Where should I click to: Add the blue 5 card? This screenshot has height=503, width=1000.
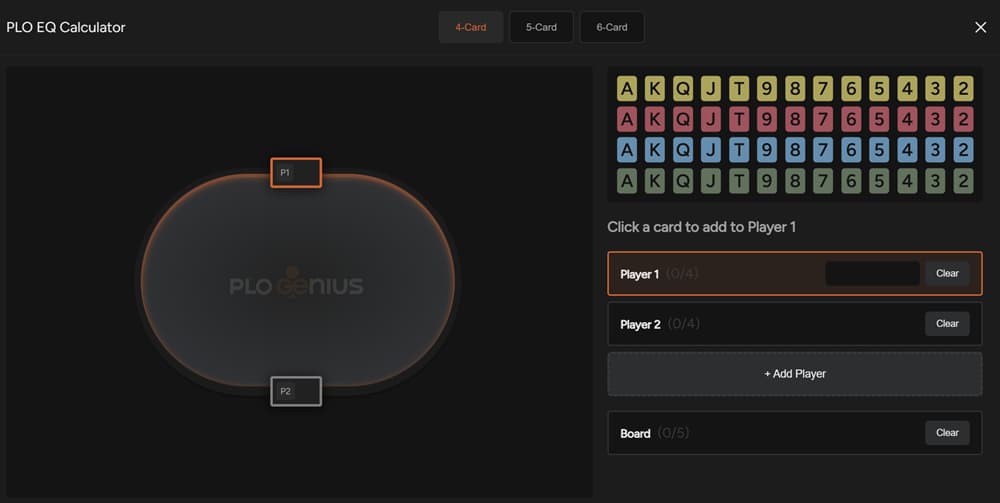click(x=879, y=150)
